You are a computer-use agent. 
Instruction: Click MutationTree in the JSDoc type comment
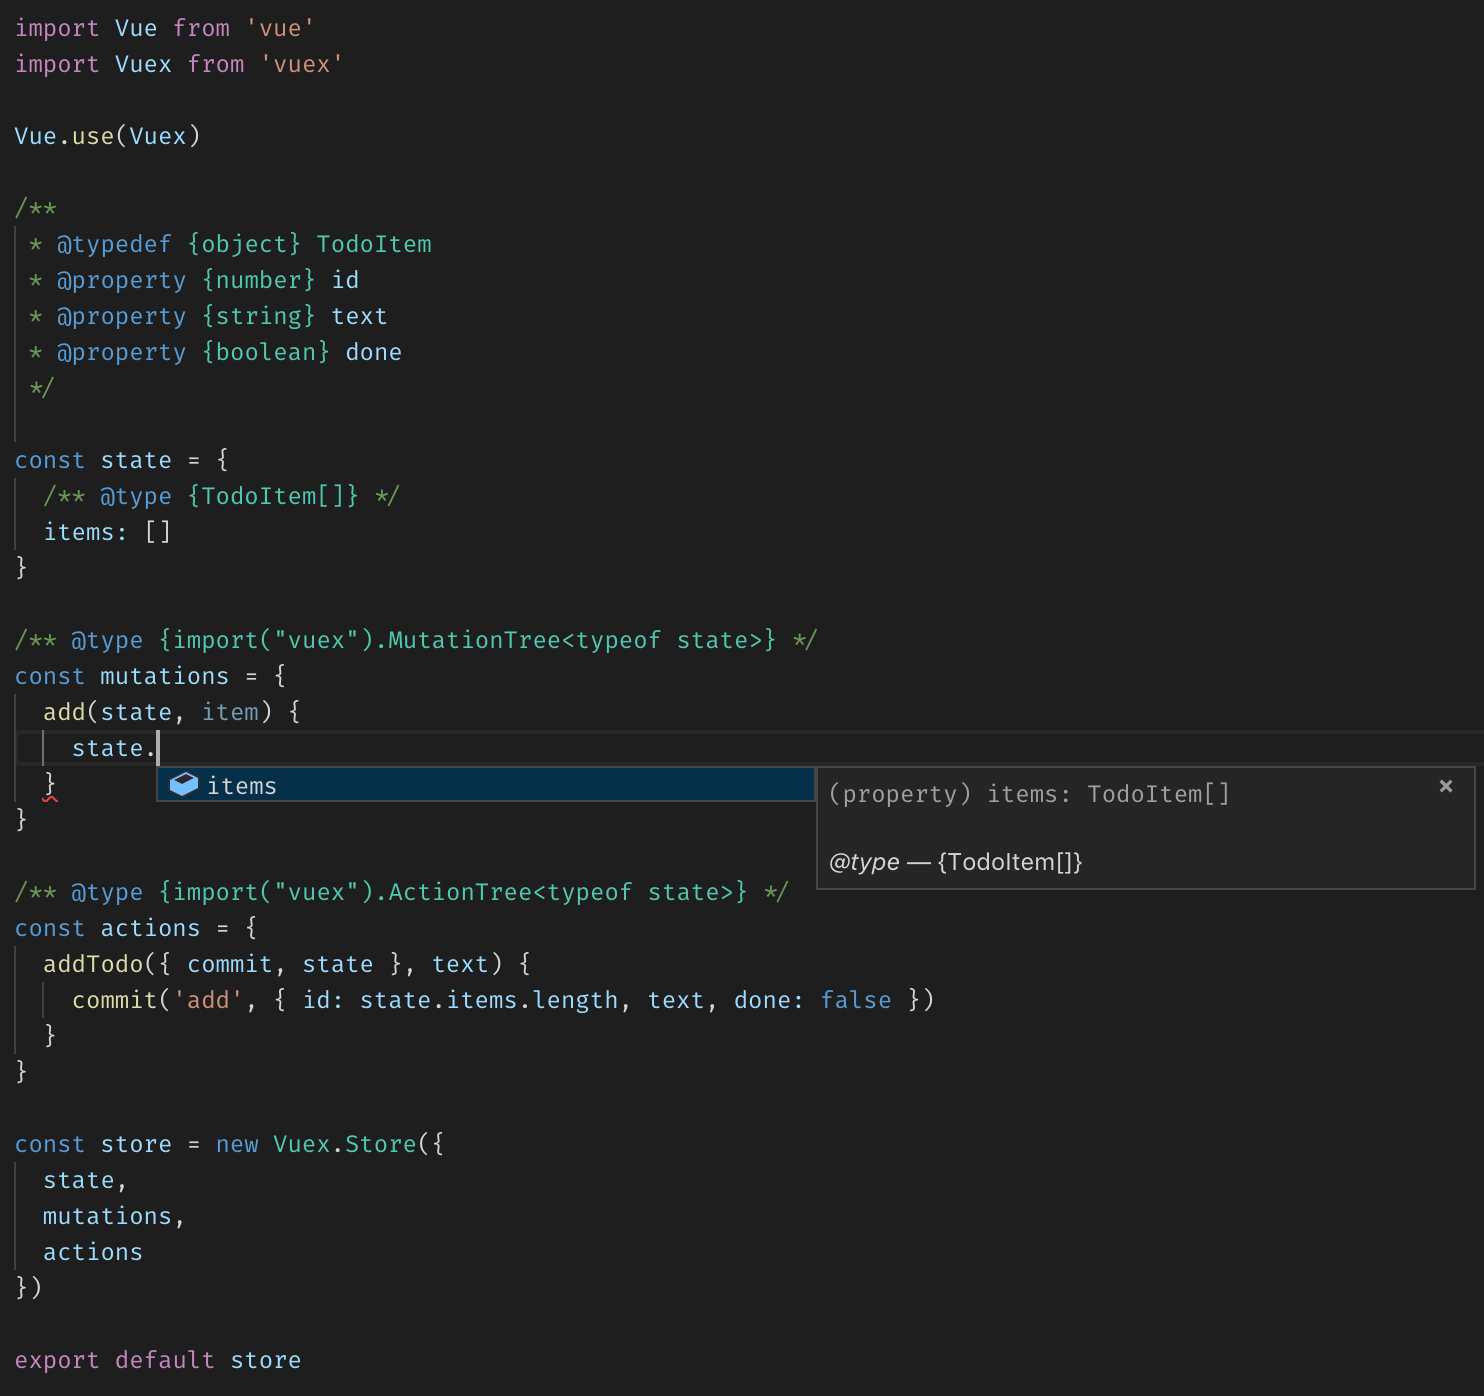(473, 640)
